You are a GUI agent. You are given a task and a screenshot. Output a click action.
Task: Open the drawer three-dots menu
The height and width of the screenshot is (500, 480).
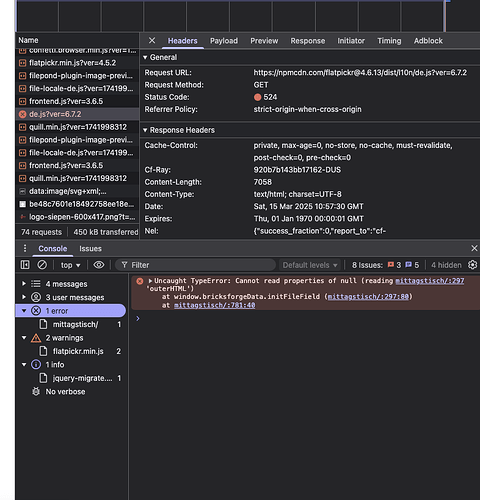(25, 248)
